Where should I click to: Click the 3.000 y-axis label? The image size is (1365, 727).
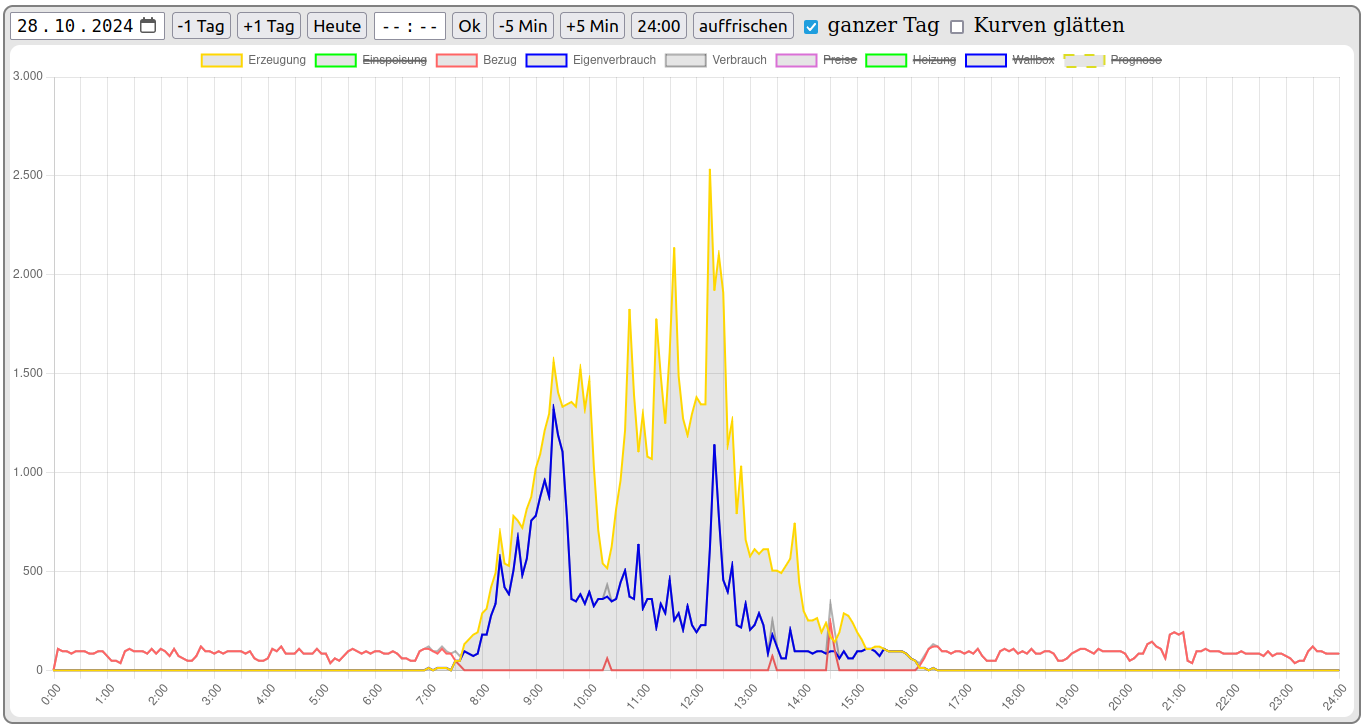tap(26, 76)
